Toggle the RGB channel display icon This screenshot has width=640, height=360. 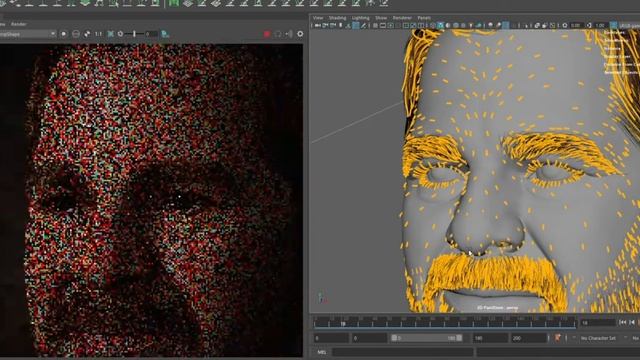tap(87, 34)
